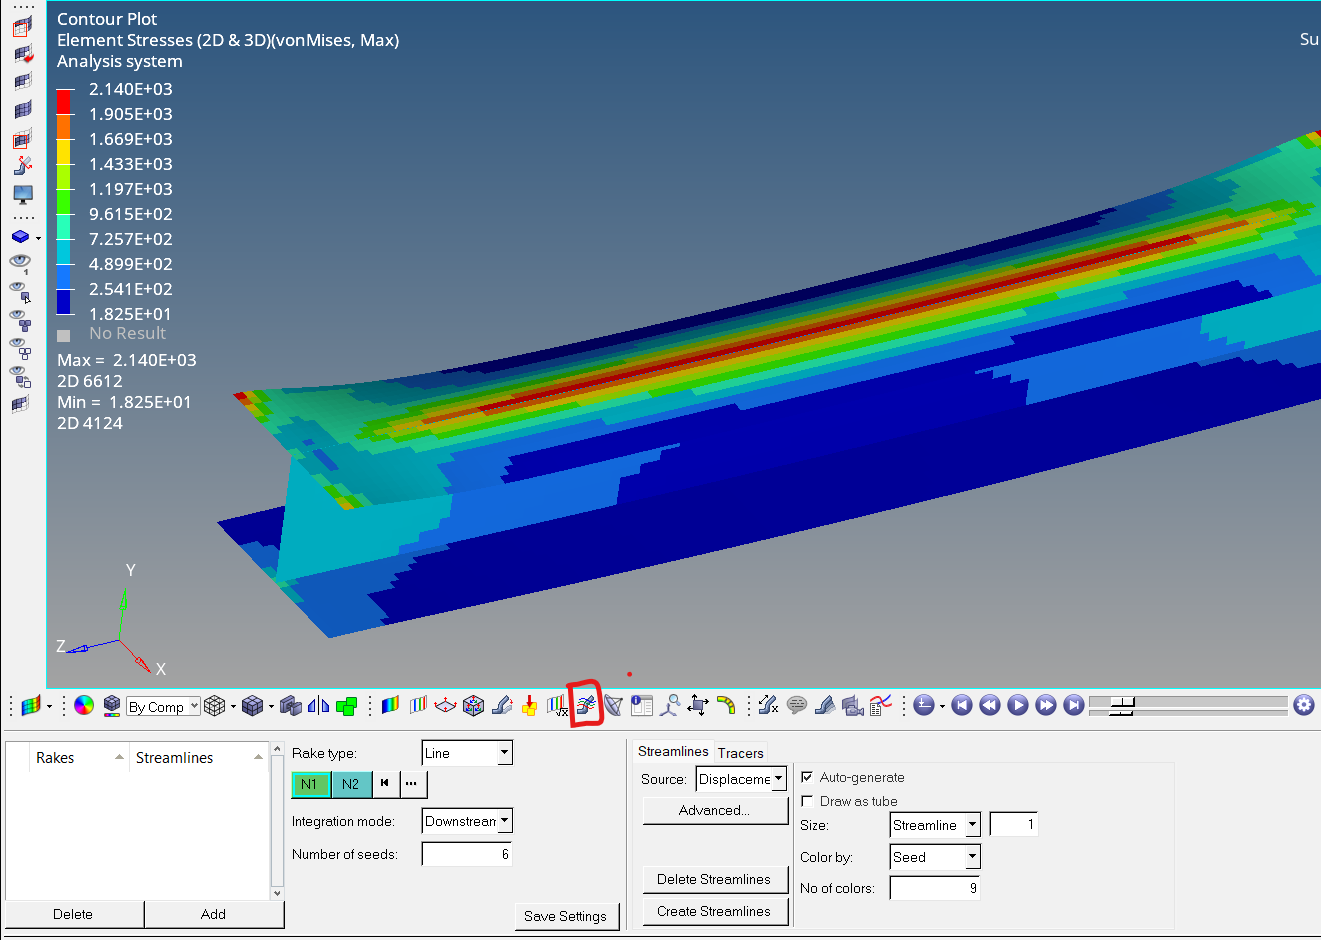Open the color wheel entity attributes icon
Viewport: 1321px width, 940px height.
click(x=84, y=705)
